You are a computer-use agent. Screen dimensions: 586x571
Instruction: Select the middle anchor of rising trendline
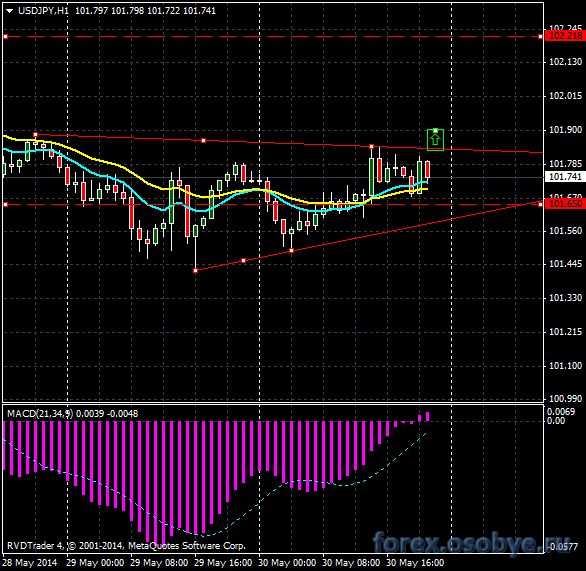(x=244, y=260)
